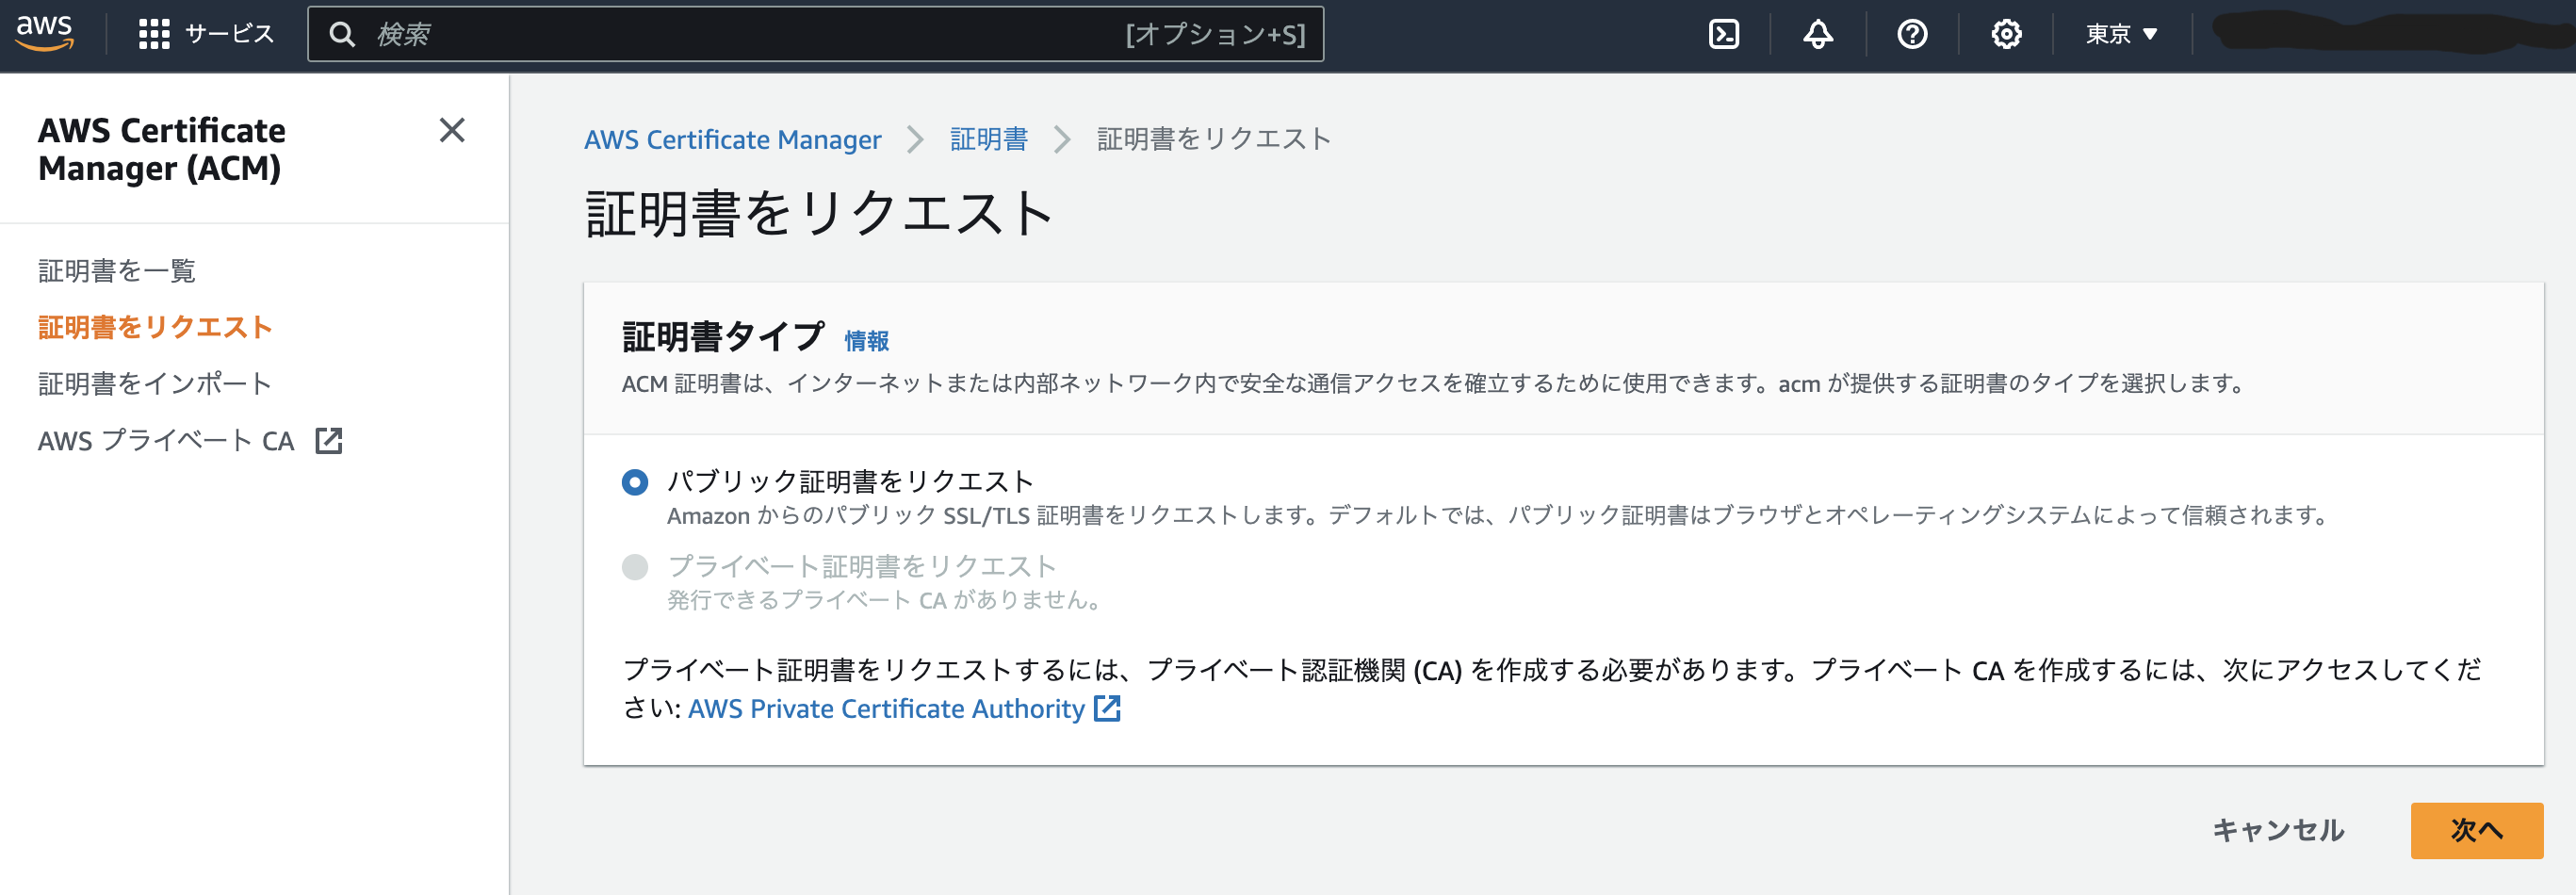Click the magnifier icon in search bar
The height and width of the screenshot is (895, 2576).
(342, 35)
